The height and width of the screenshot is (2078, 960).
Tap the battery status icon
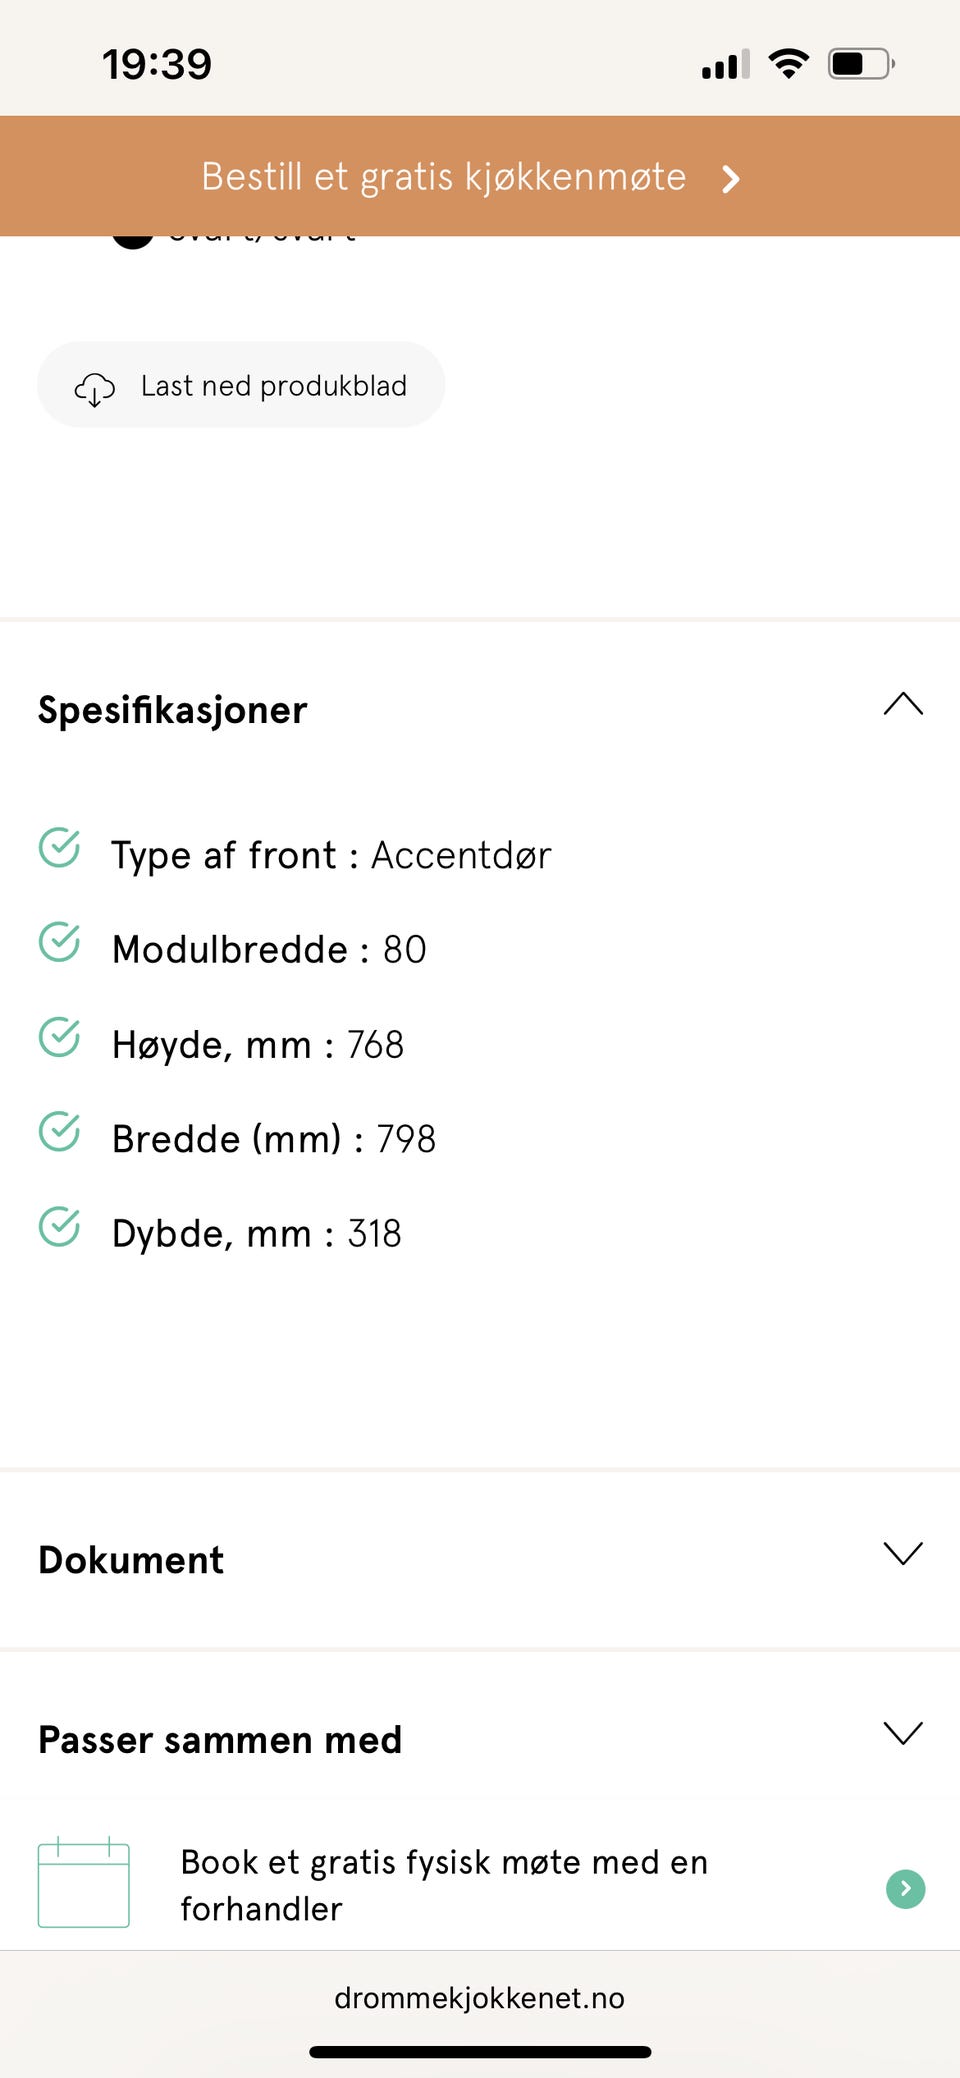click(x=860, y=64)
